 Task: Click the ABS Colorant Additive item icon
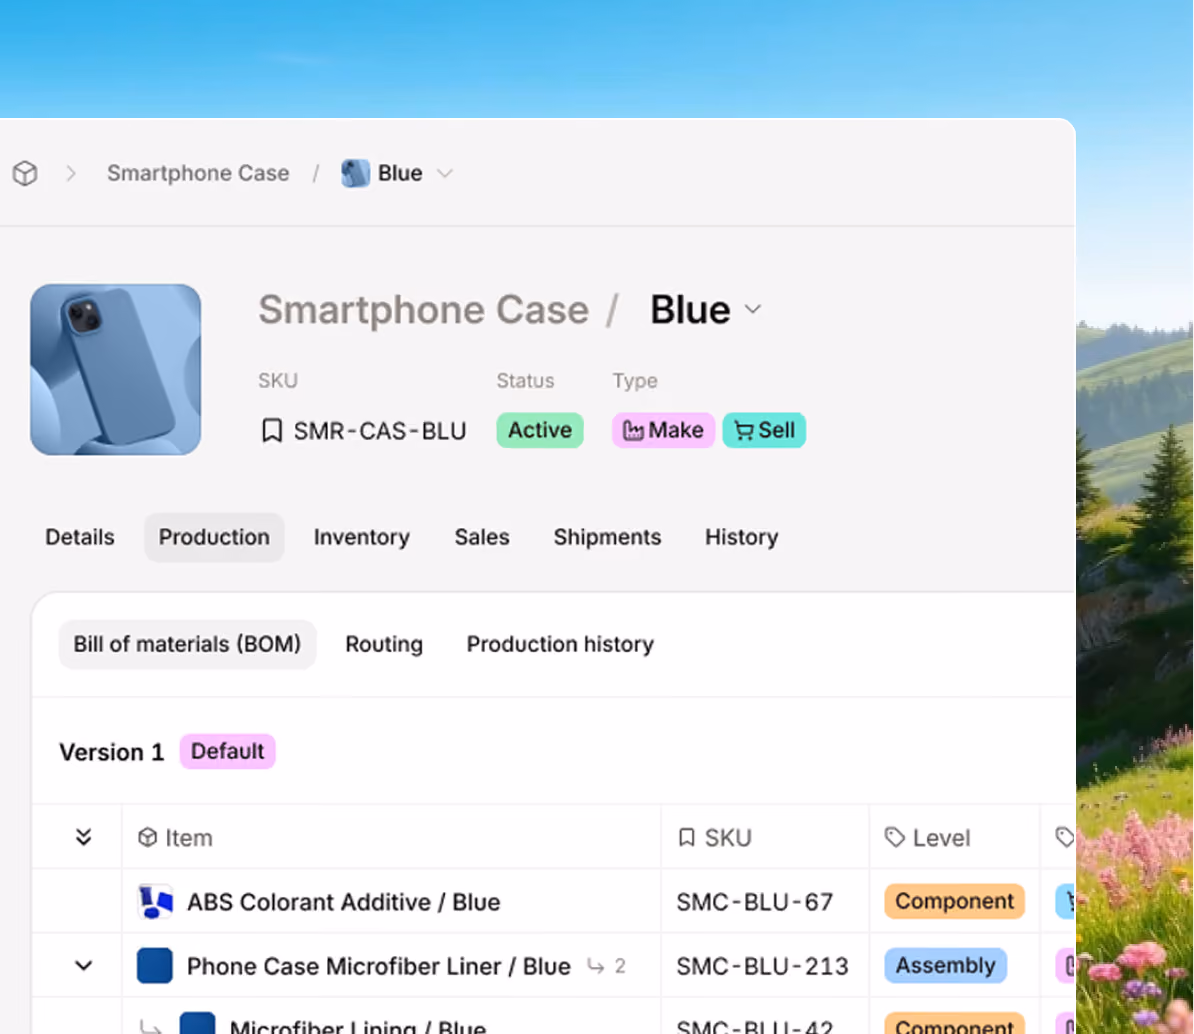[x=155, y=902]
